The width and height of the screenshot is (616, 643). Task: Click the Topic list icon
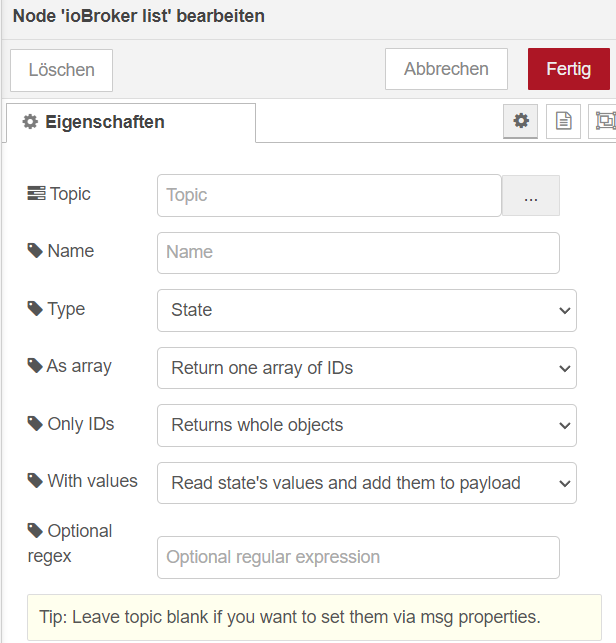click(36, 194)
